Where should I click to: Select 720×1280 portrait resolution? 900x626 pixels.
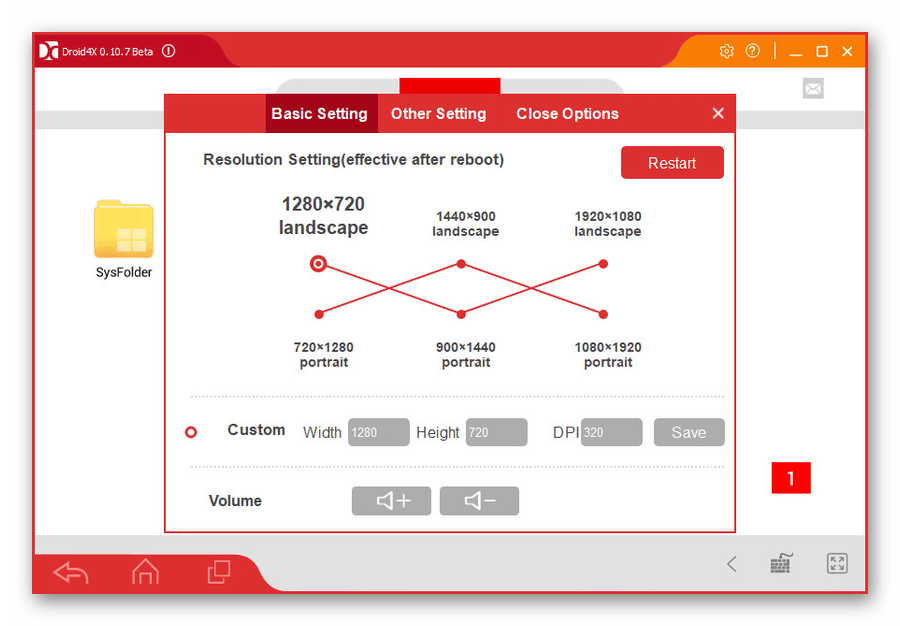319,314
